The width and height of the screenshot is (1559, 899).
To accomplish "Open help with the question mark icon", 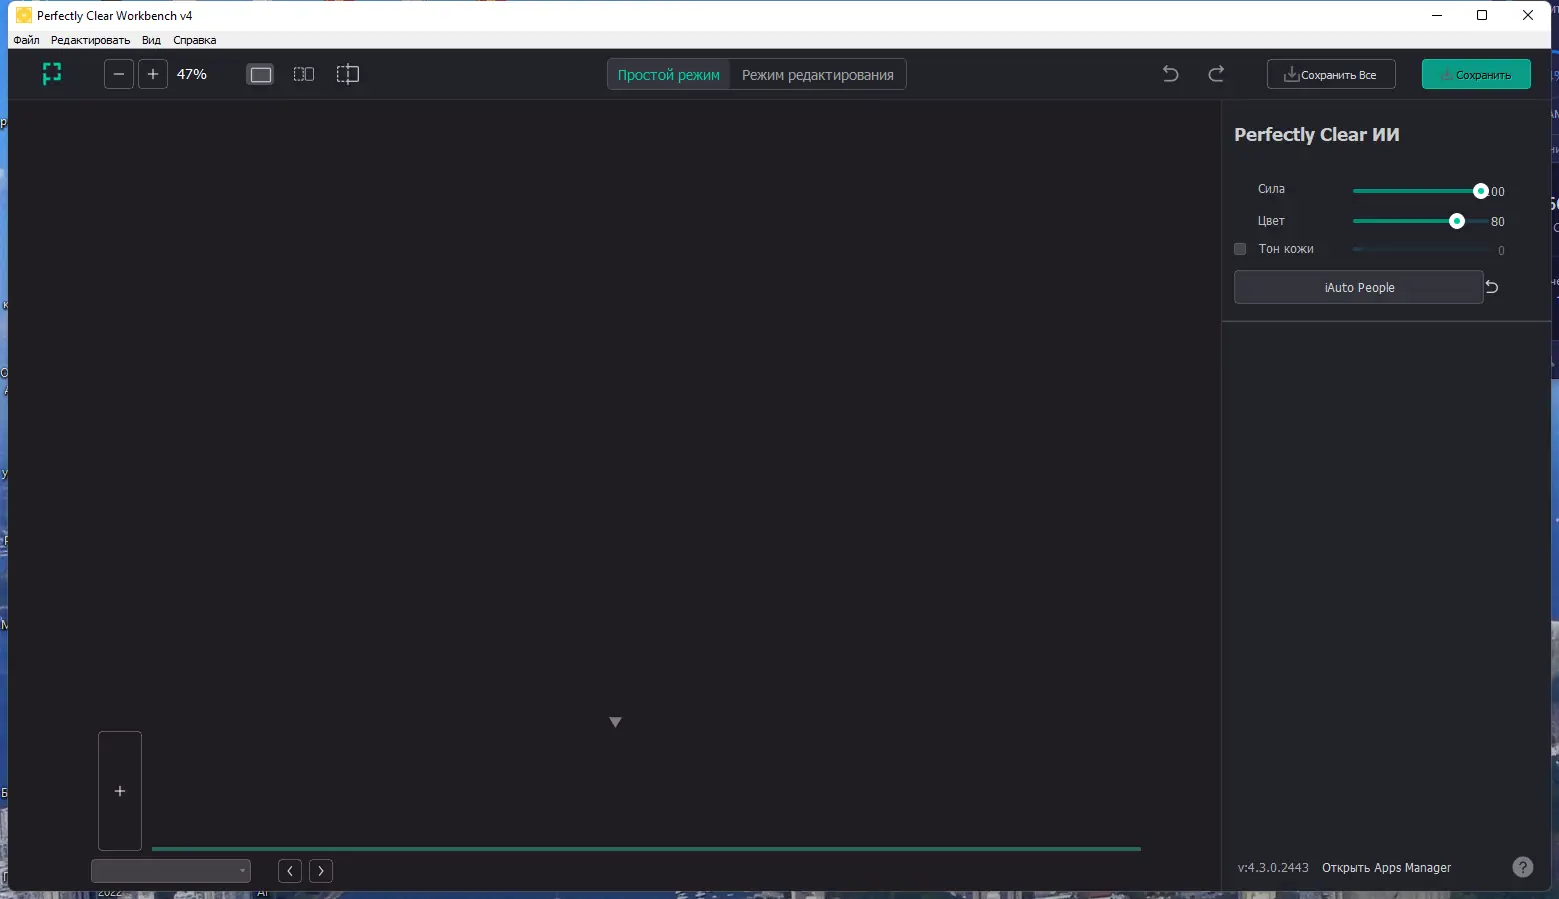I will point(1522,867).
